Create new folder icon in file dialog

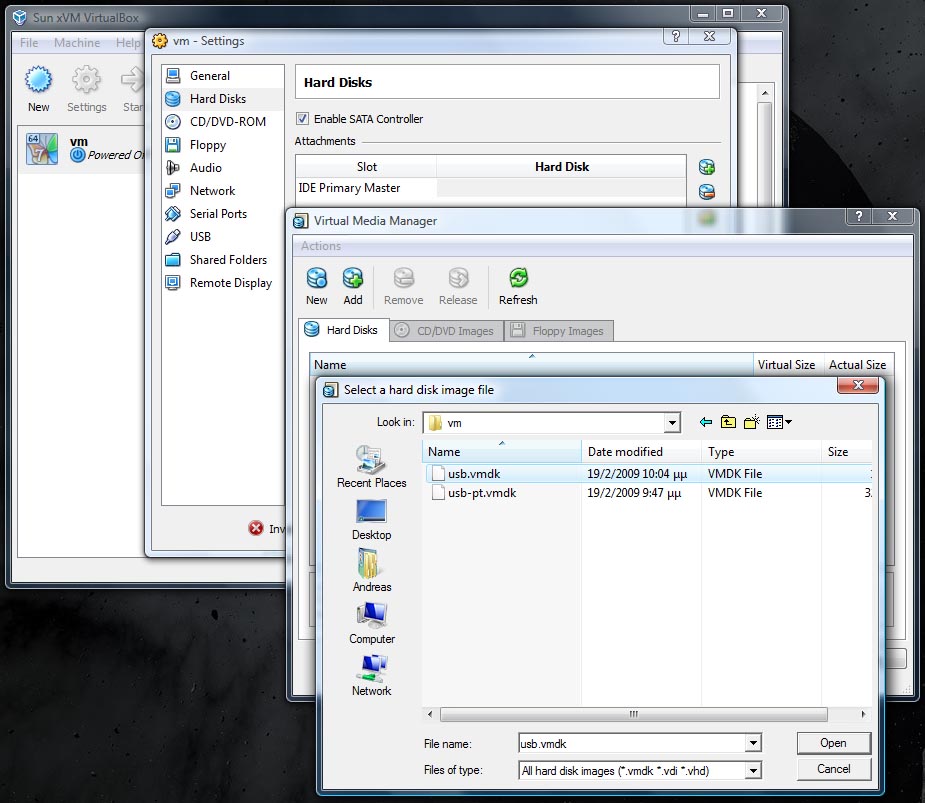coord(752,422)
